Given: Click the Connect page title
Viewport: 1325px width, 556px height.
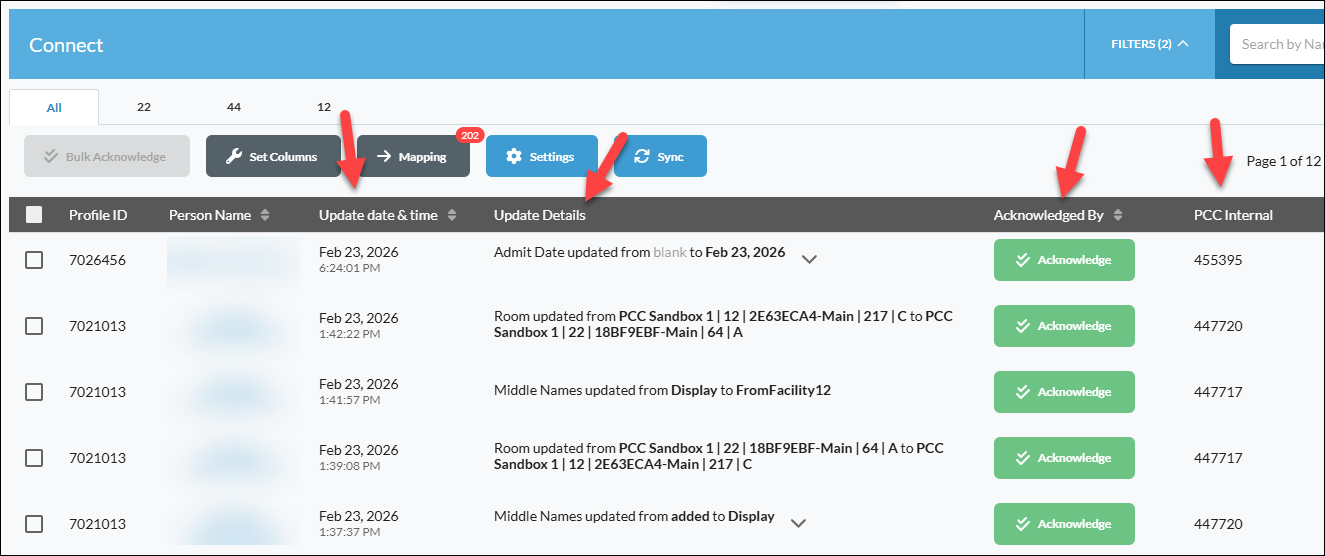Looking at the screenshot, I should coord(66,45).
